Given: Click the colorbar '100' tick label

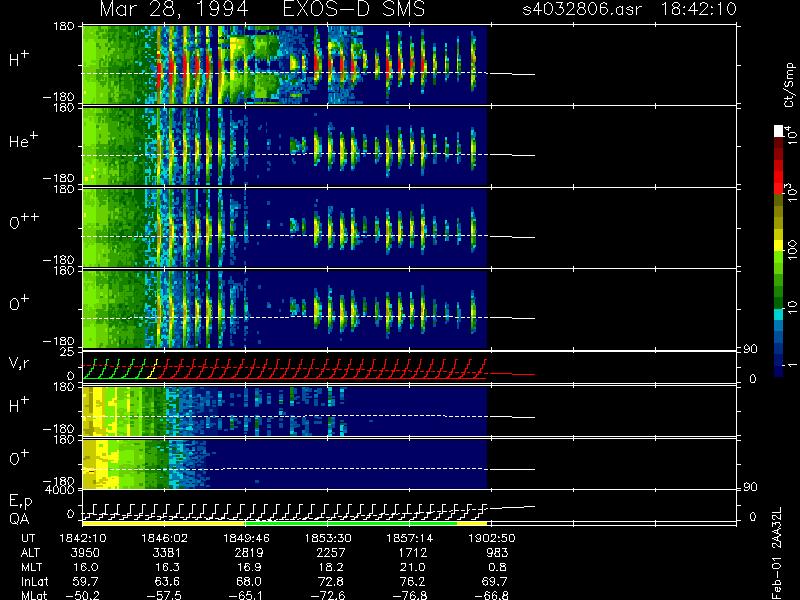Looking at the screenshot, I should pyautogui.click(x=791, y=251).
